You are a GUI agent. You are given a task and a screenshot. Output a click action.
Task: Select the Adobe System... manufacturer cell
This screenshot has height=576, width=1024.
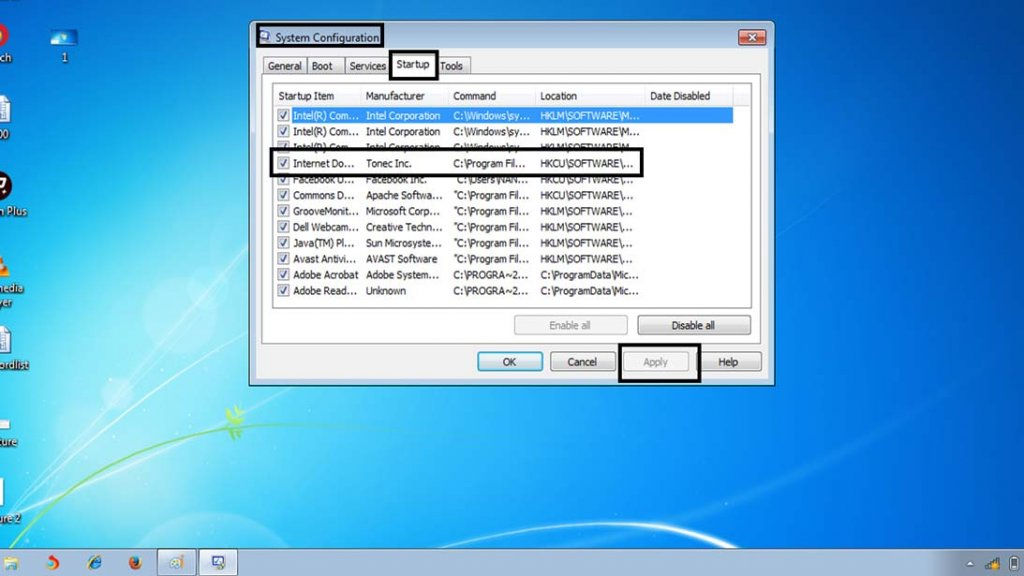tap(402, 275)
